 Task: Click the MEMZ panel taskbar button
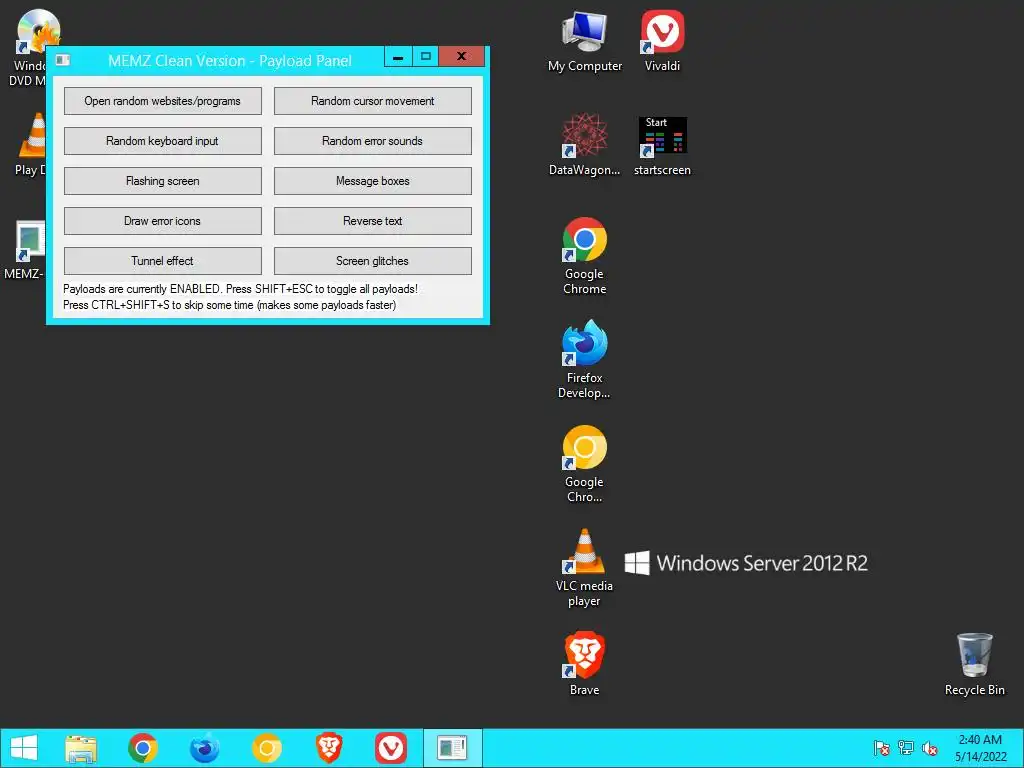point(453,748)
